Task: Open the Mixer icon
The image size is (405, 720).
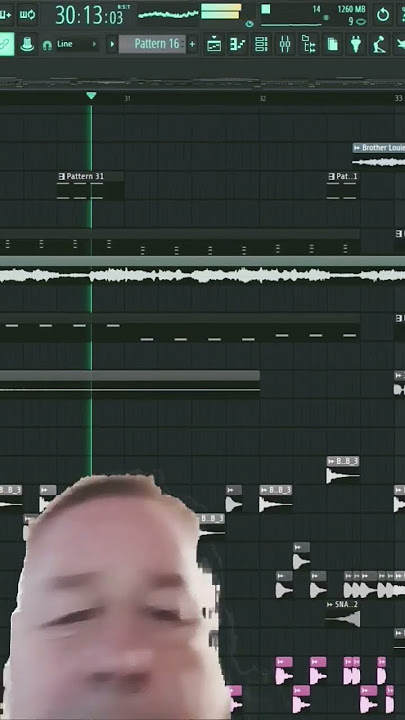Action: coord(285,44)
